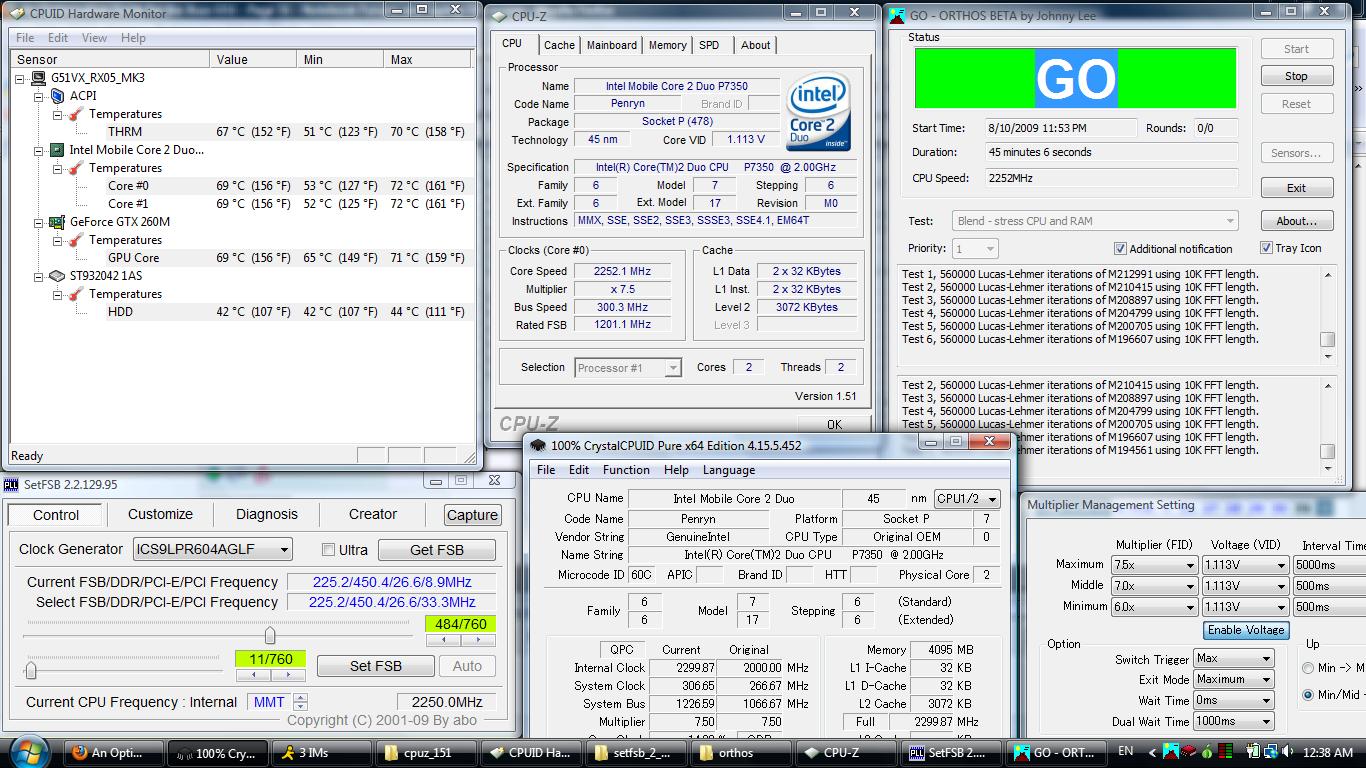
Task: Click the Intel Mobile Core 2 Duo chip icon
Action: point(57,150)
